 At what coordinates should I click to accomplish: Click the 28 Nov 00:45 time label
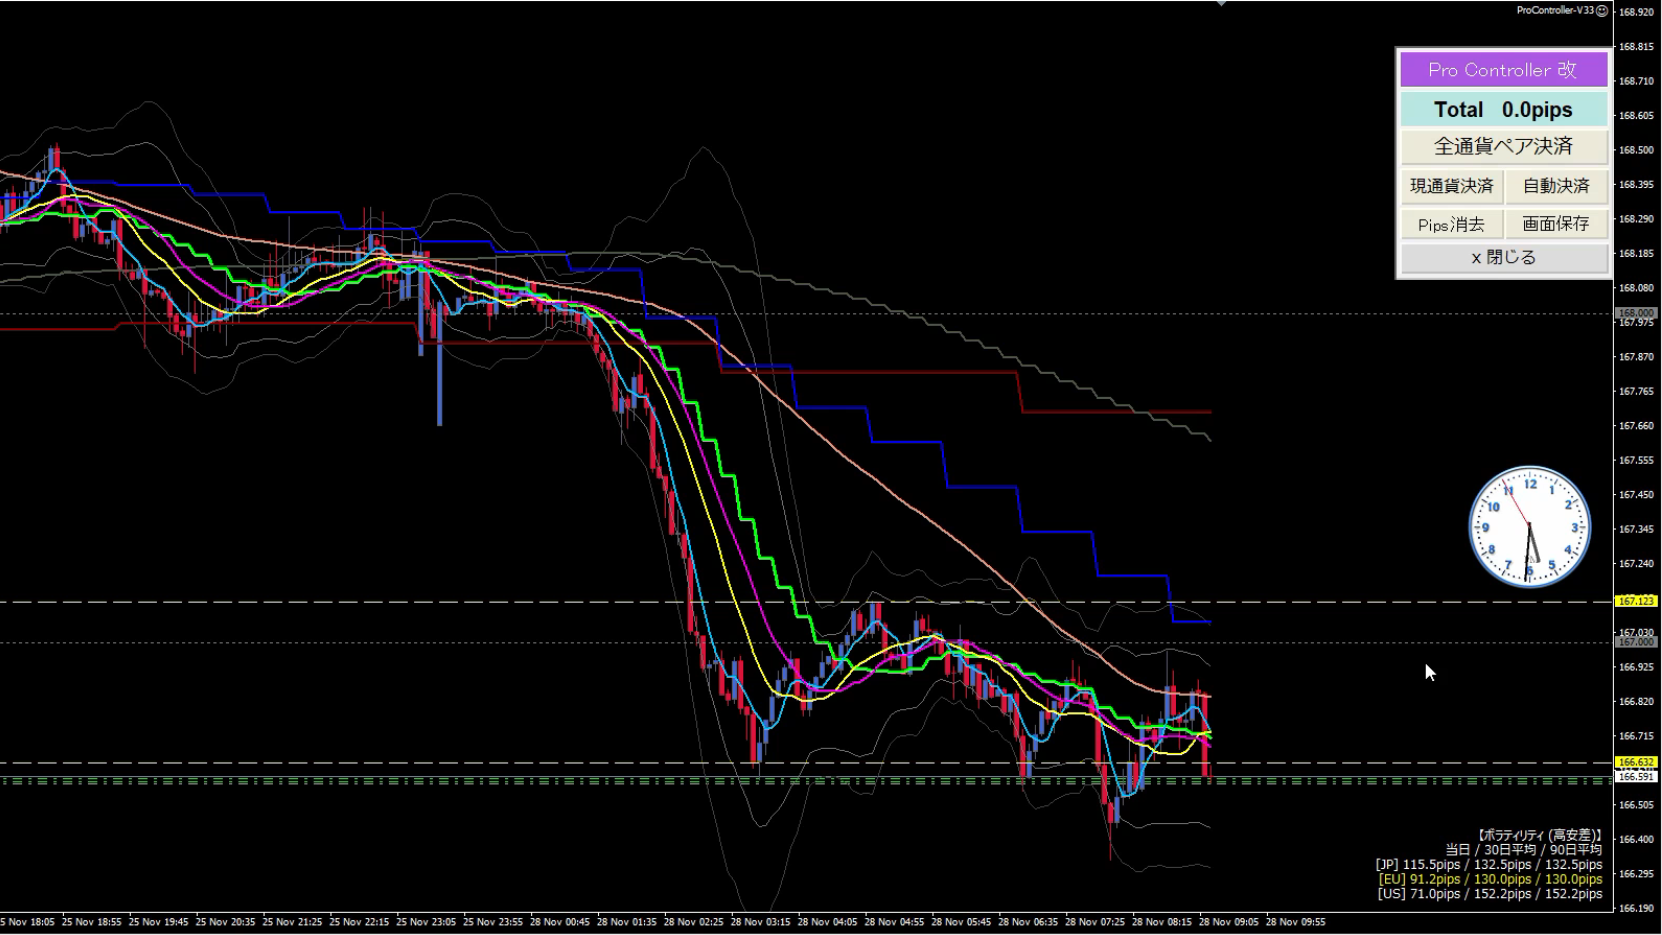(559, 922)
